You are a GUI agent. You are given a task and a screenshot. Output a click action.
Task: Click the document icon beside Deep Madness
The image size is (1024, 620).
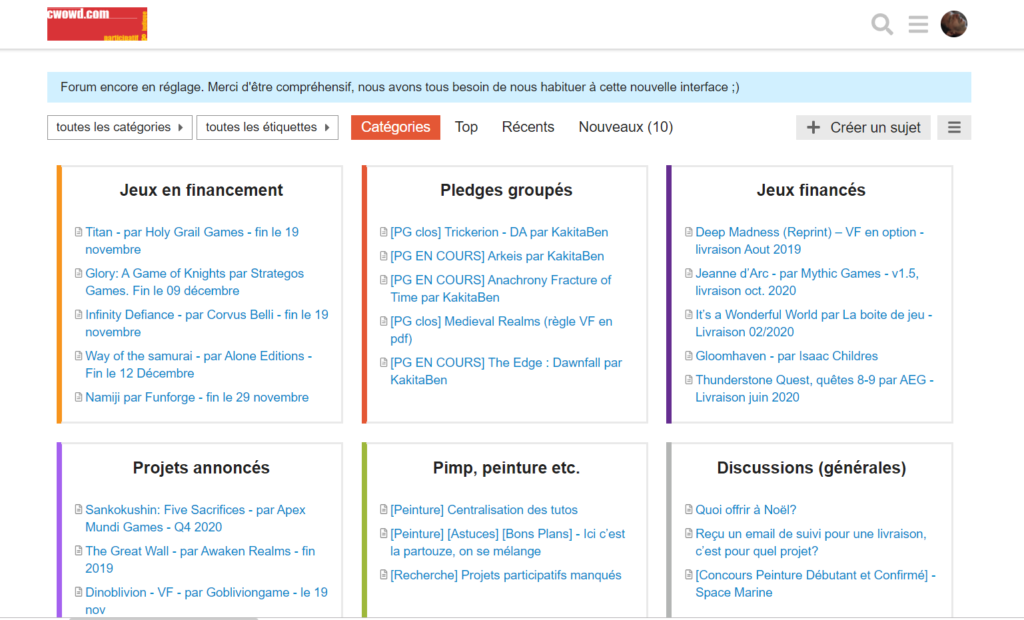688,232
